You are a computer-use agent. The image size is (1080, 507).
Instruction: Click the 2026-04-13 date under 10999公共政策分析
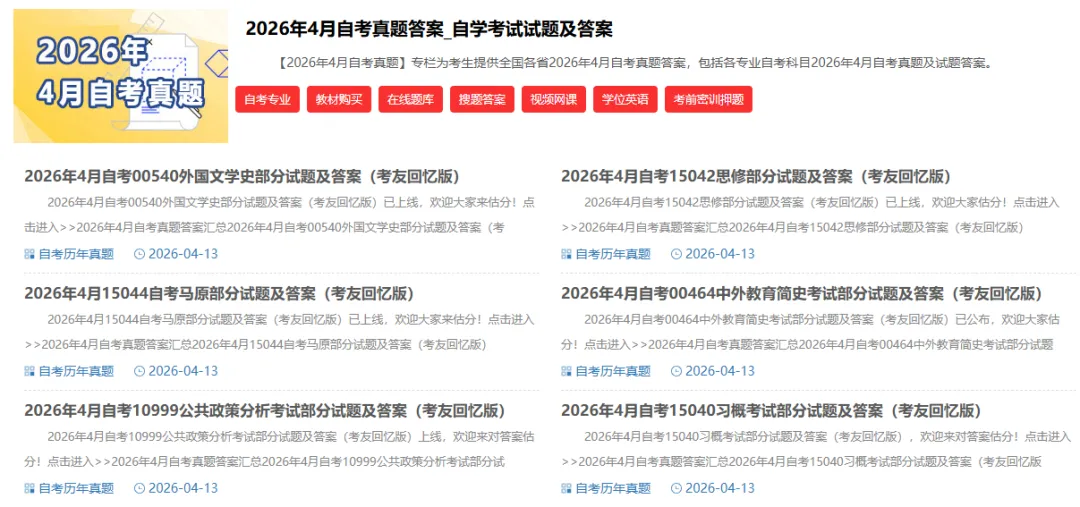[x=183, y=489]
